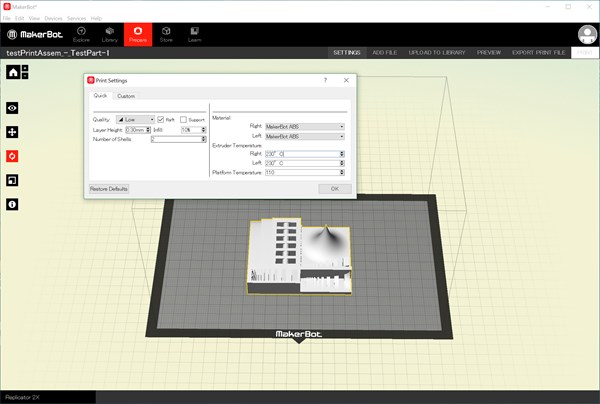The image size is (600, 404).
Task: Click PREVIEW button
Action: coord(489,52)
